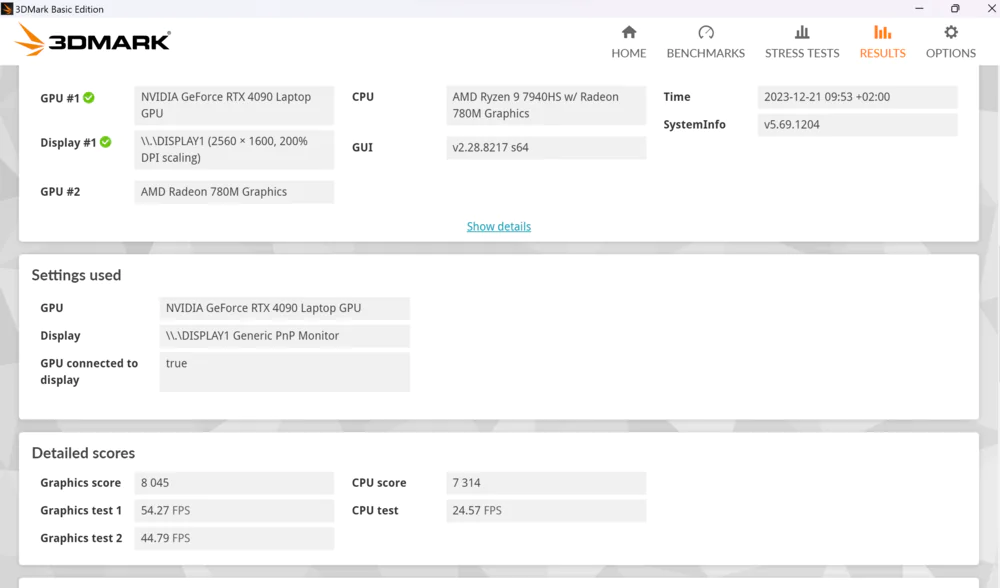Click the green check beside GPU #1
Viewport: 1000px width, 588px height.
click(89, 98)
